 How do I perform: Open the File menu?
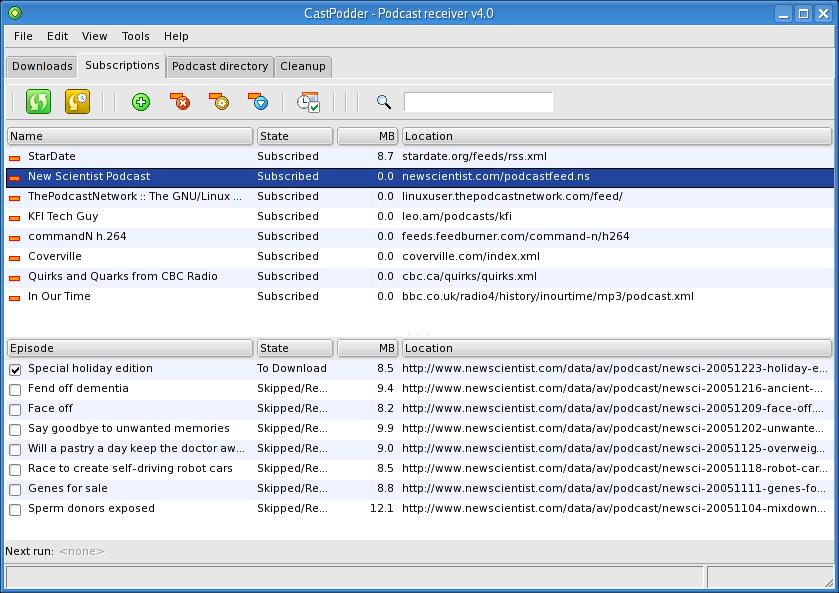[23, 36]
